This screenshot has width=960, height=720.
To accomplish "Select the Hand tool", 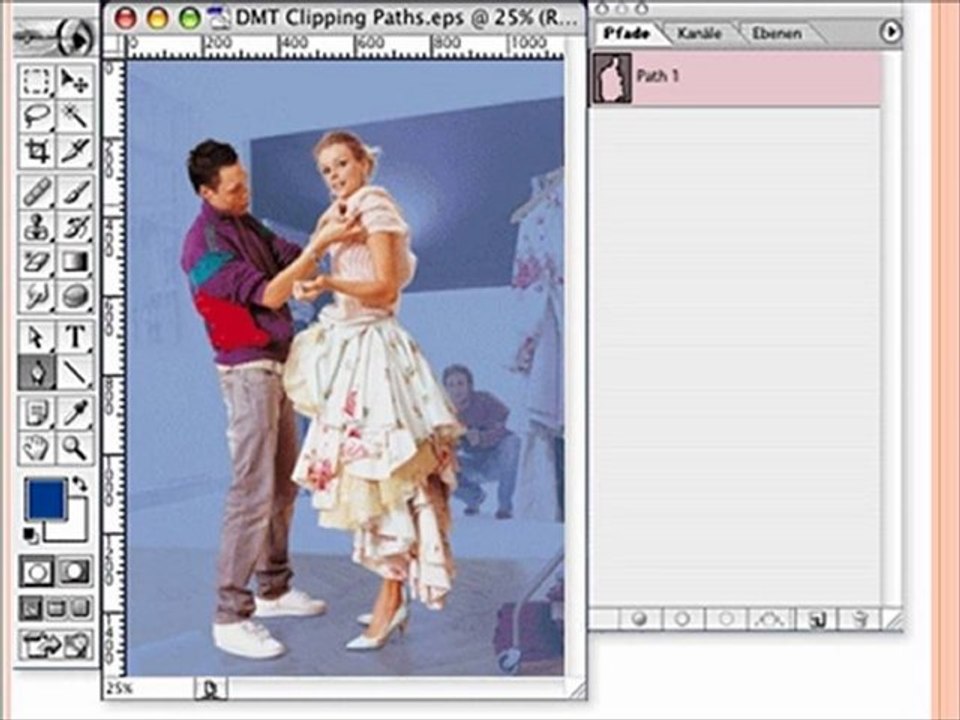I will (x=37, y=448).
